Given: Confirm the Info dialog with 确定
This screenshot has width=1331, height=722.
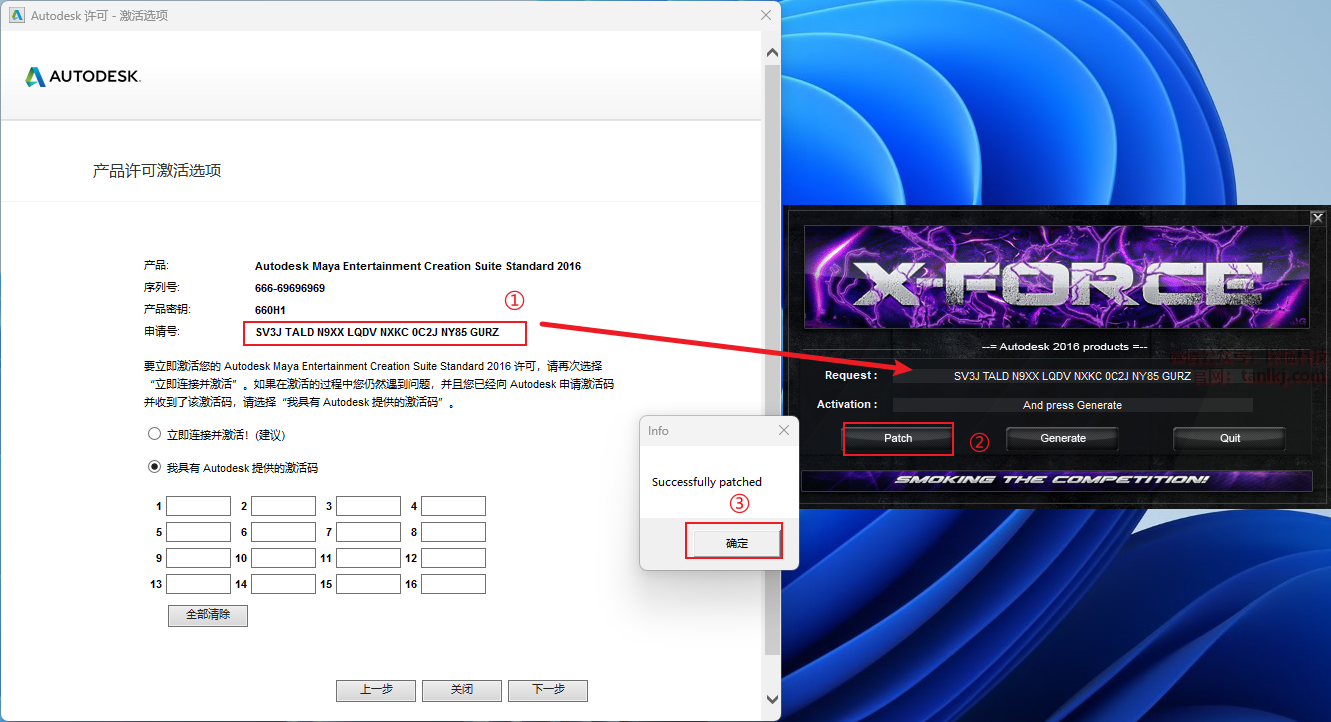Looking at the screenshot, I should pos(736,543).
